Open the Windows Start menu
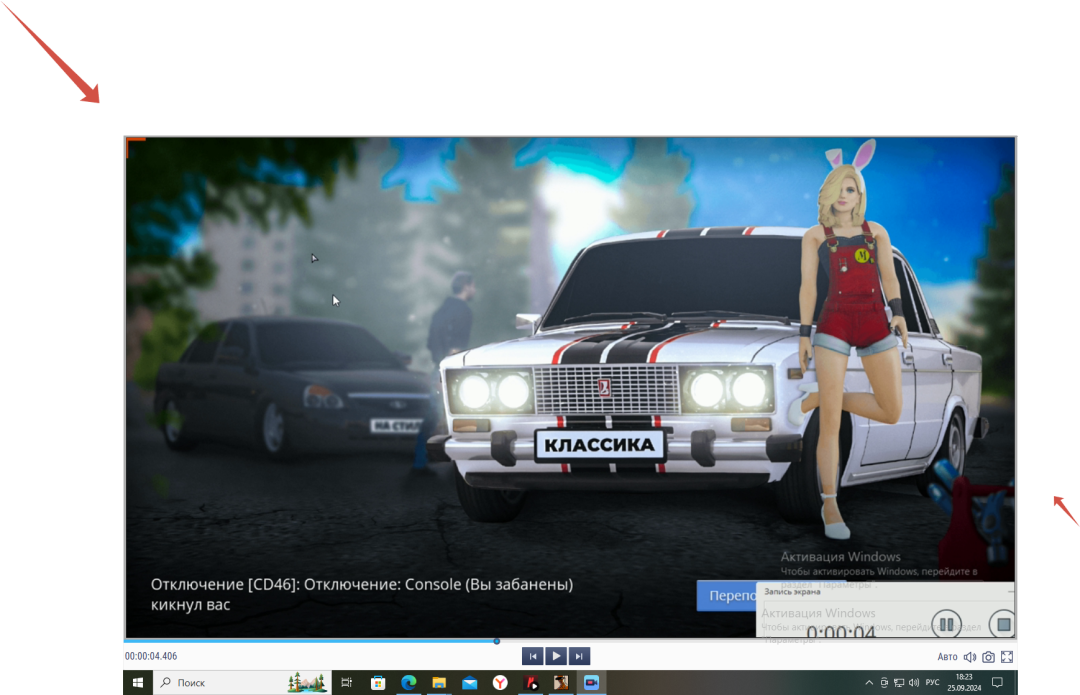This screenshot has width=1080, height=695. click(x=138, y=683)
